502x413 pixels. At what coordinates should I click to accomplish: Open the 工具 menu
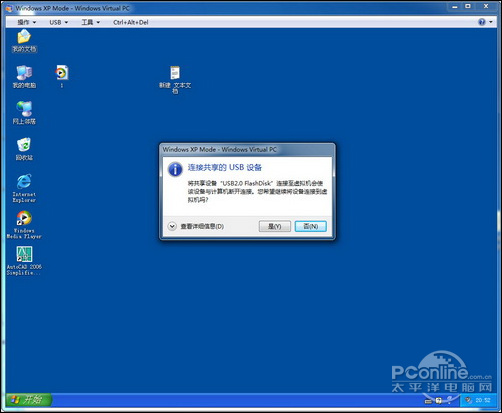coord(91,22)
